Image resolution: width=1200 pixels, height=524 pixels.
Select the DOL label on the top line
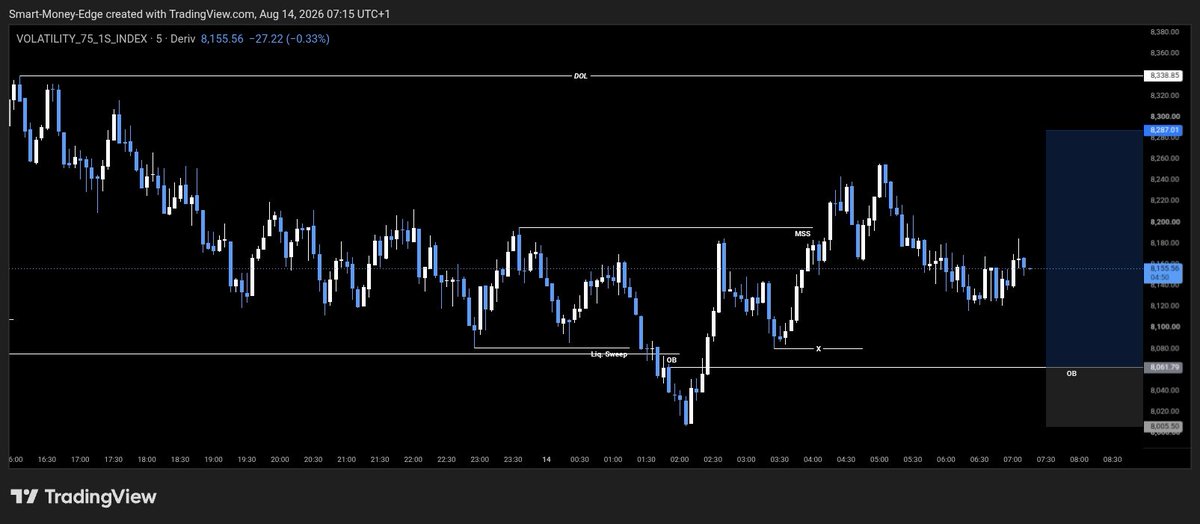point(581,76)
